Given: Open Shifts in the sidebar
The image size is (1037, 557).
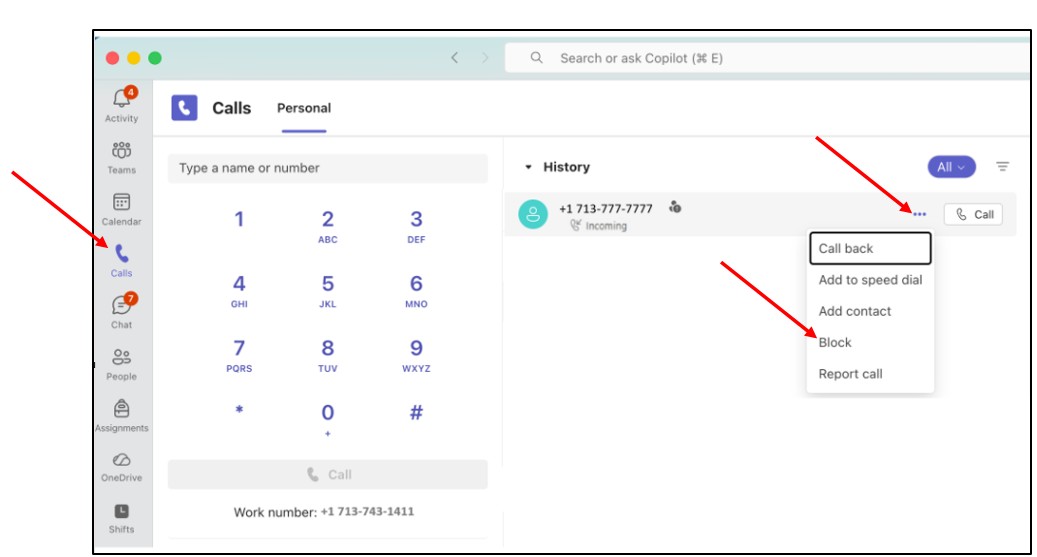Looking at the screenshot, I should pos(122,519).
